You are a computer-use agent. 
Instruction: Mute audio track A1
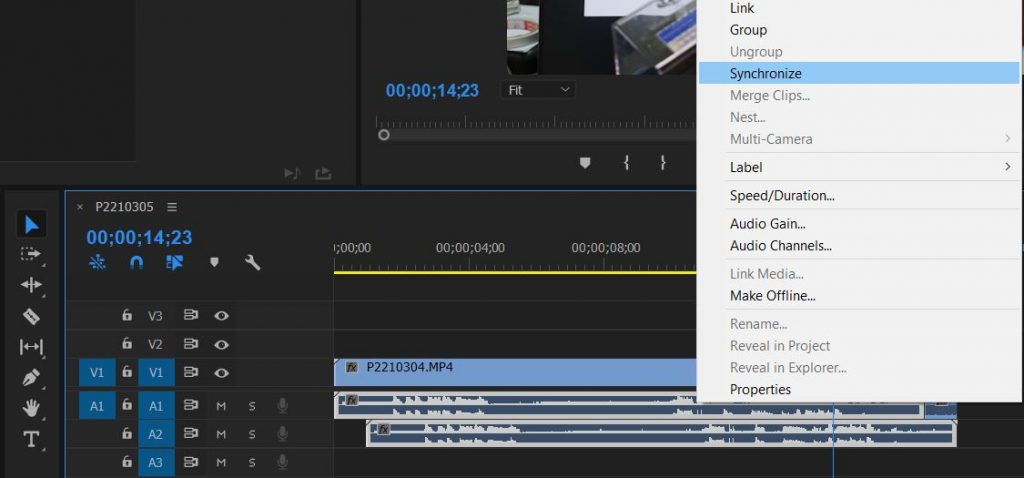(x=221, y=406)
